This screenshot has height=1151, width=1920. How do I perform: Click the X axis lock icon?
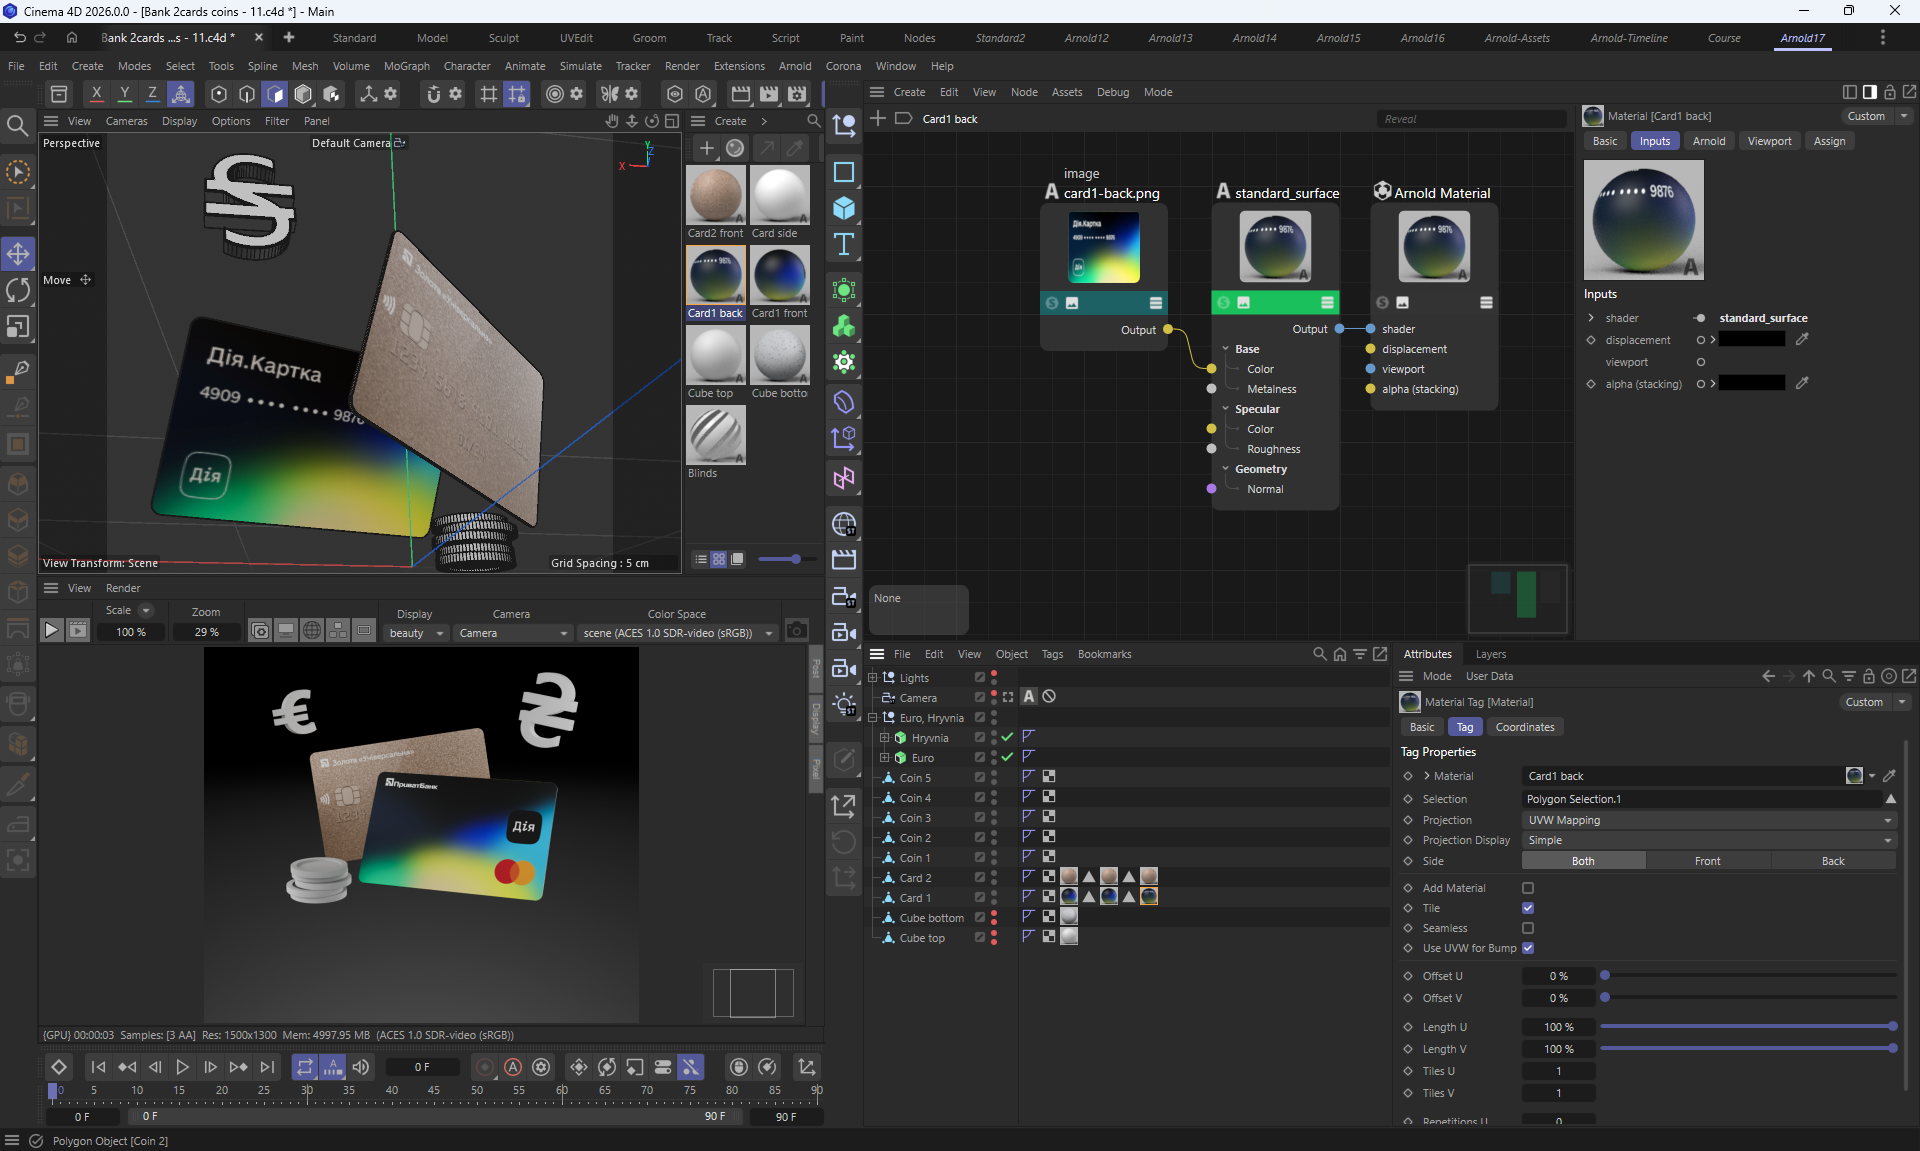pos(96,93)
